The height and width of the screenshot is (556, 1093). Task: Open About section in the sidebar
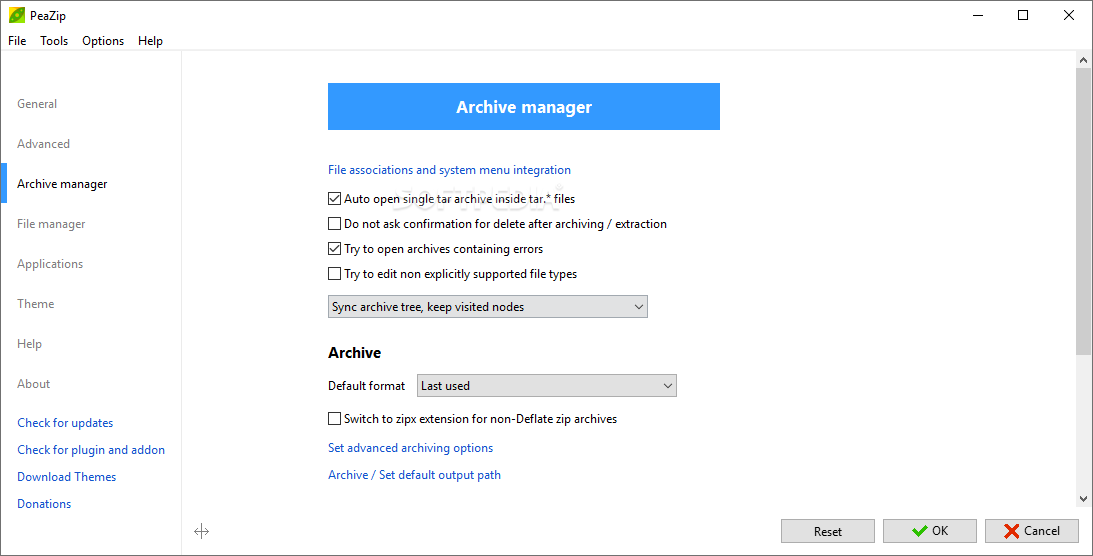tap(33, 384)
